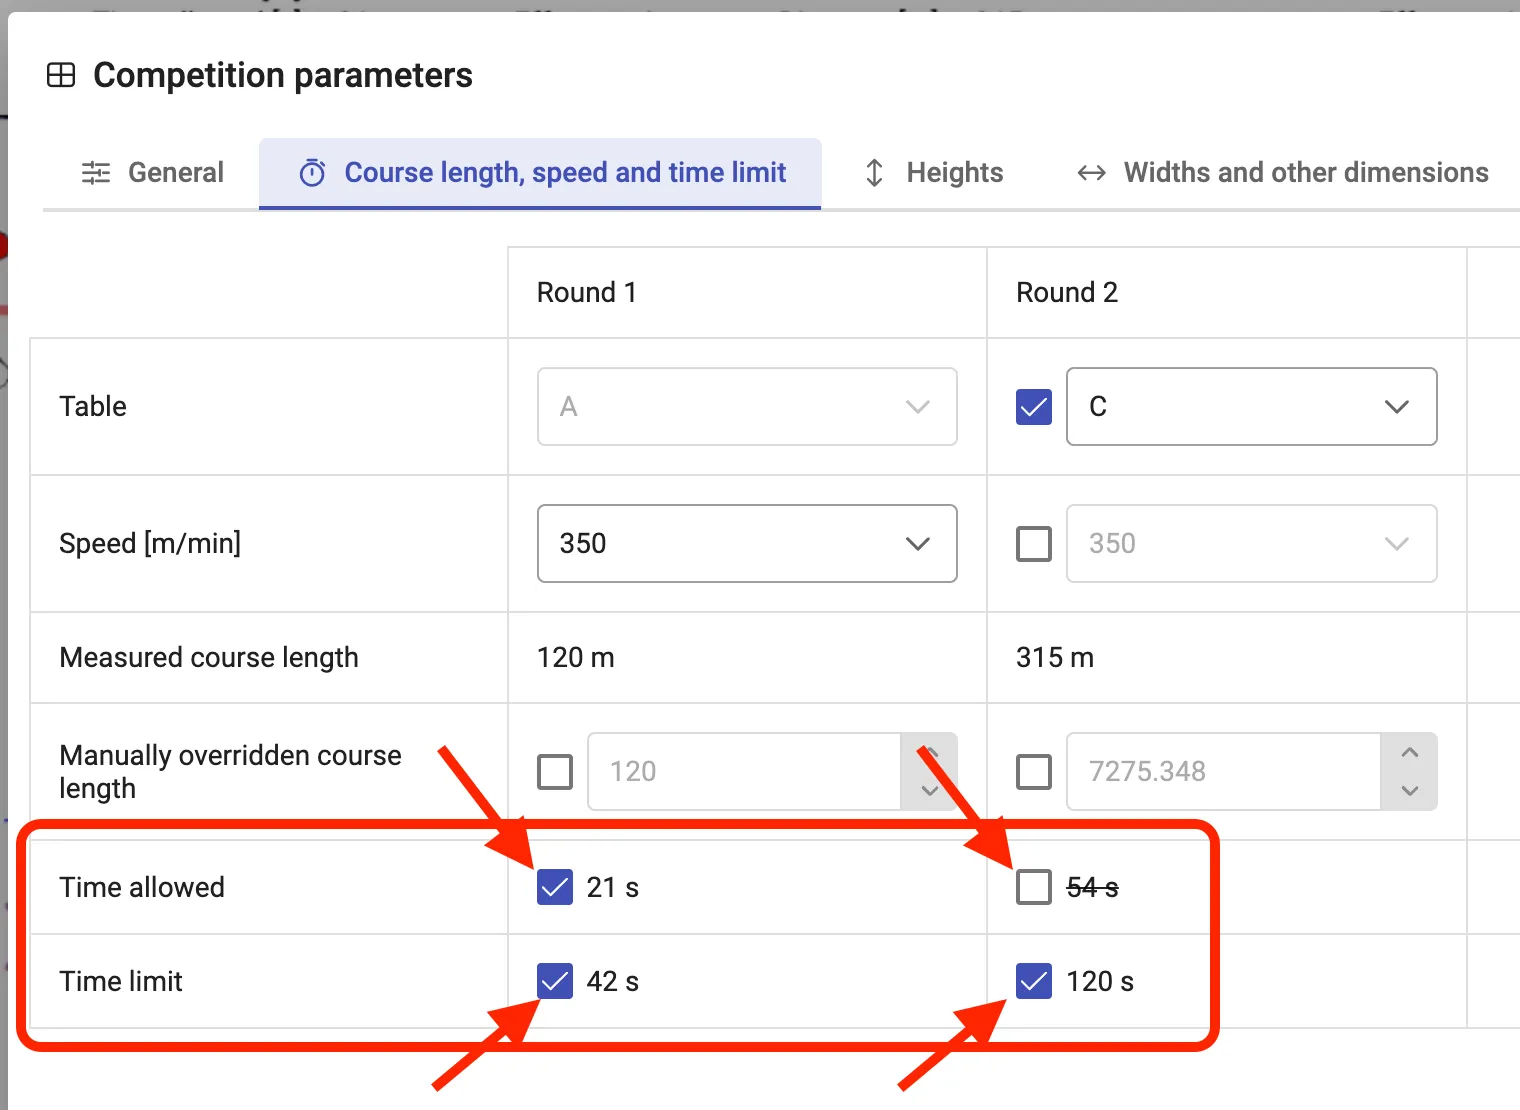The width and height of the screenshot is (1520, 1110).
Task: Enable Round 2 Speed override checkbox
Action: pyautogui.click(x=1033, y=544)
